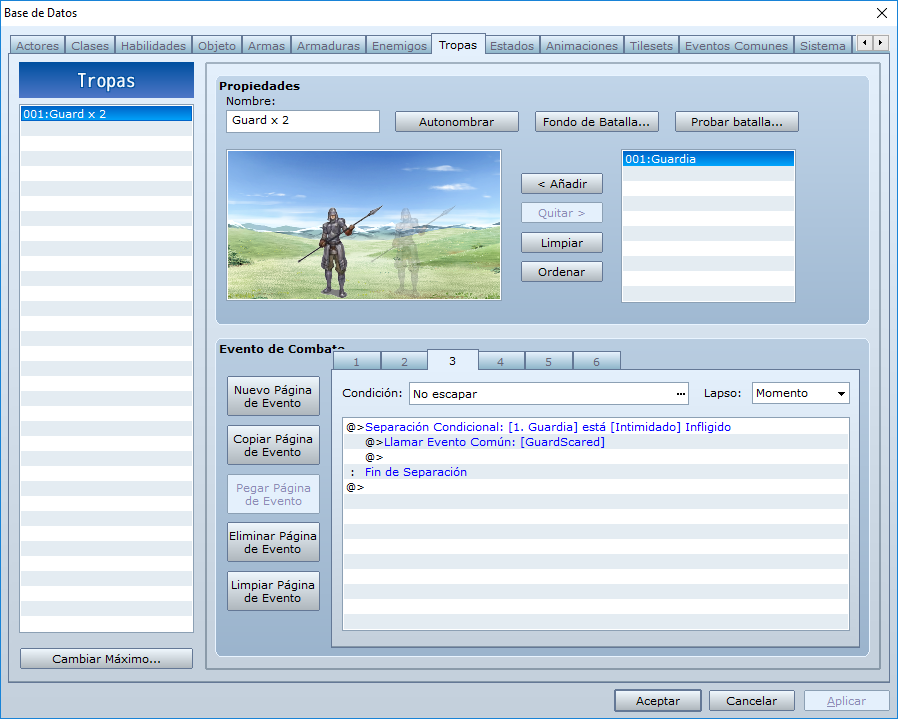Start Probar batalla test

pos(736,122)
